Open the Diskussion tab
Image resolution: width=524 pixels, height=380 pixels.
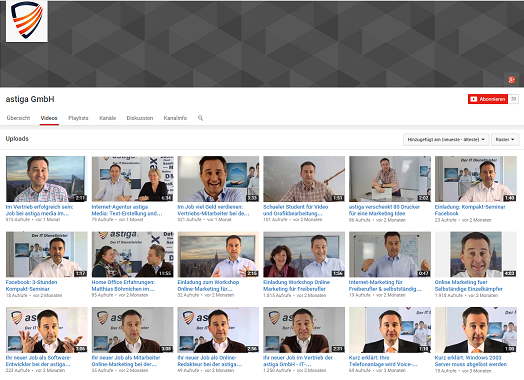tap(140, 118)
